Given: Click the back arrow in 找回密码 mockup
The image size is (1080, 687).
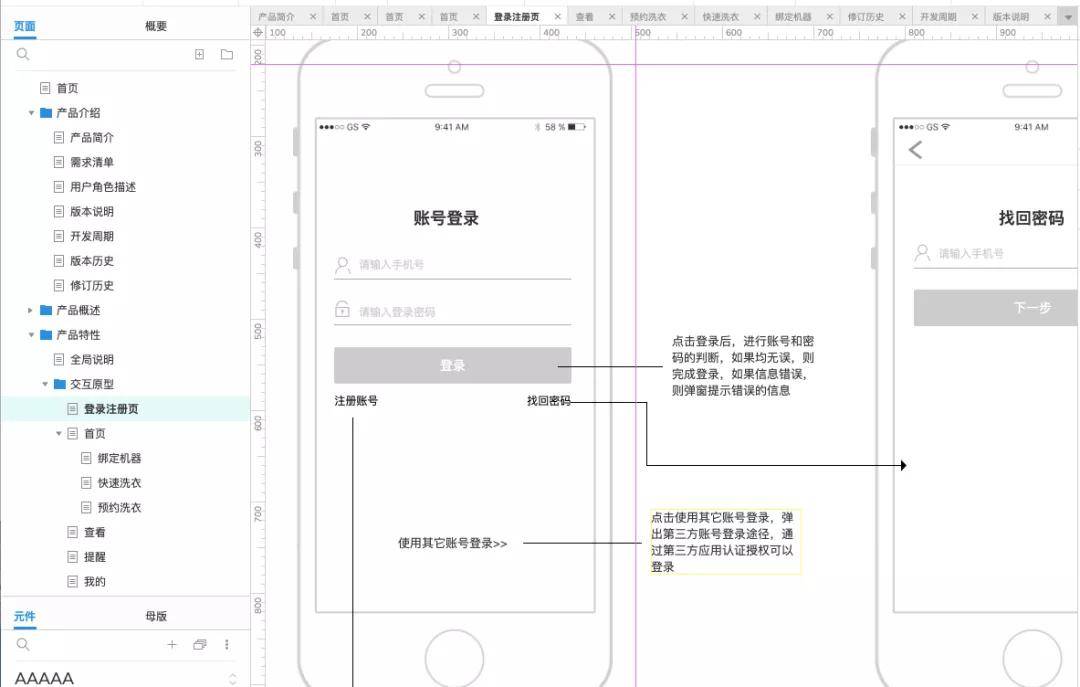Looking at the screenshot, I should click(x=915, y=150).
